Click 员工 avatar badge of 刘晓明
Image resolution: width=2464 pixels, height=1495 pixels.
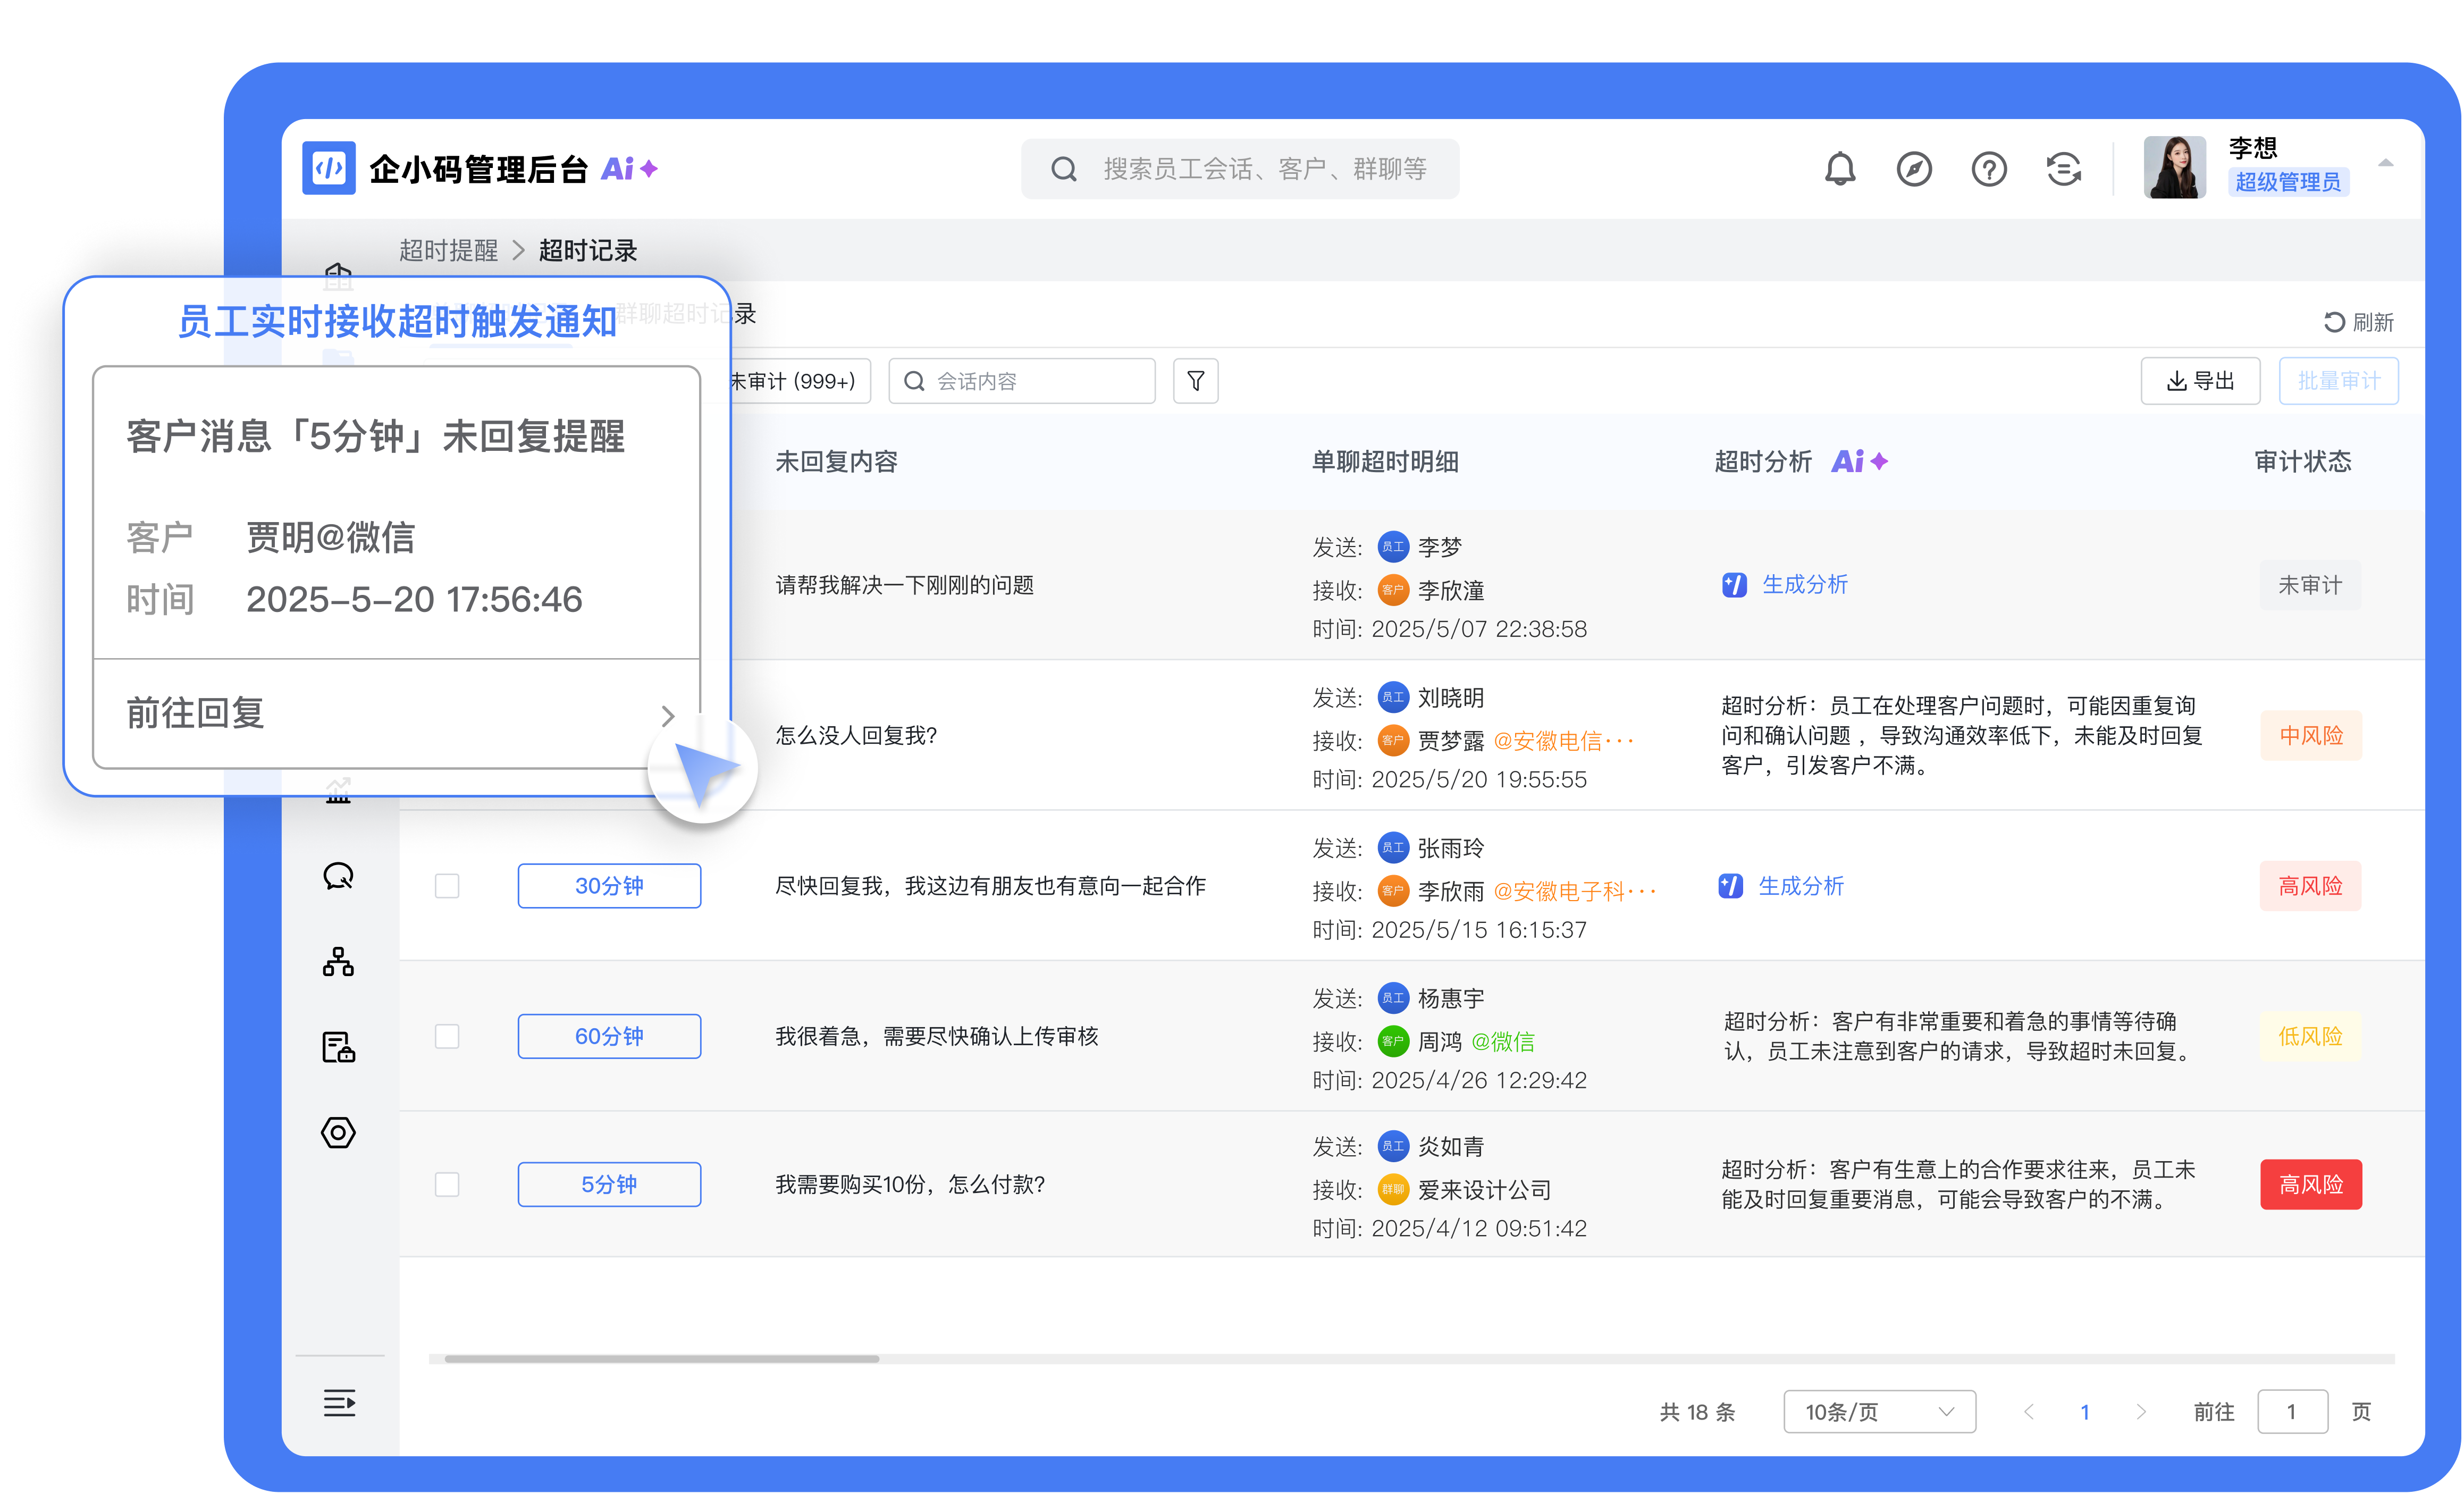pos(1392,697)
